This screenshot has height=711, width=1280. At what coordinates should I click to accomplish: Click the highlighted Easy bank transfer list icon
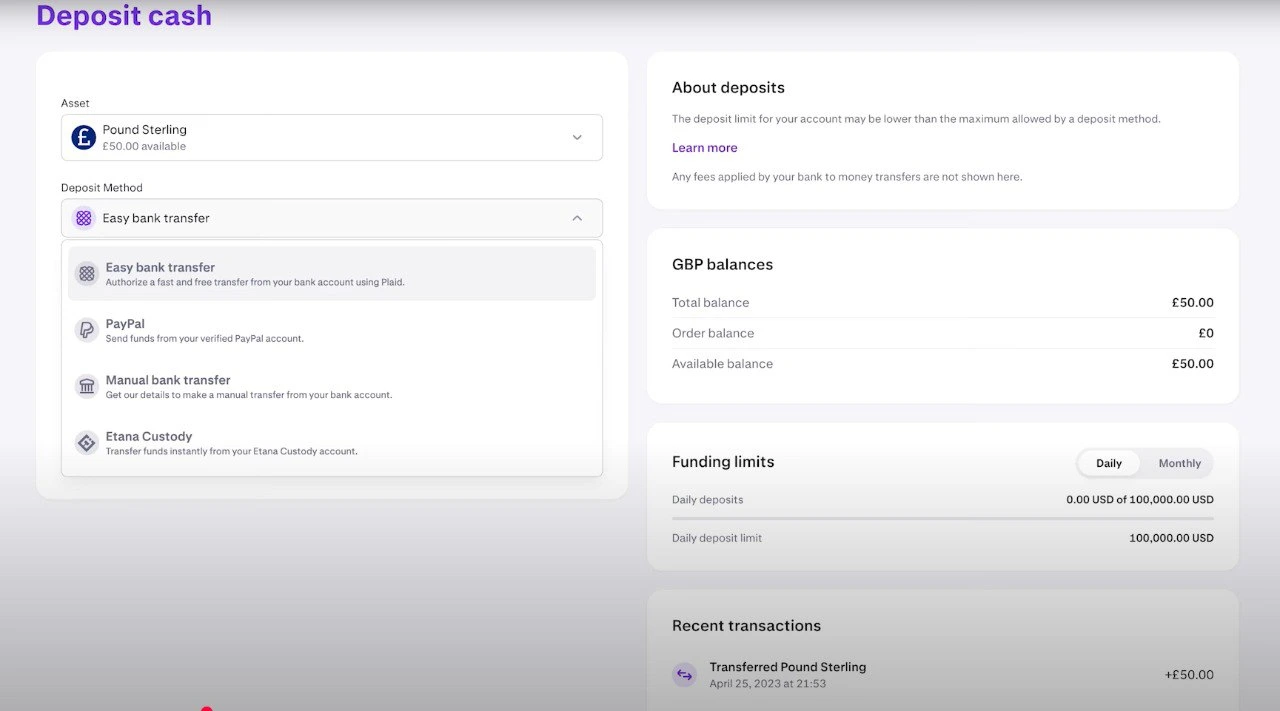pyautogui.click(x=85, y=271)
